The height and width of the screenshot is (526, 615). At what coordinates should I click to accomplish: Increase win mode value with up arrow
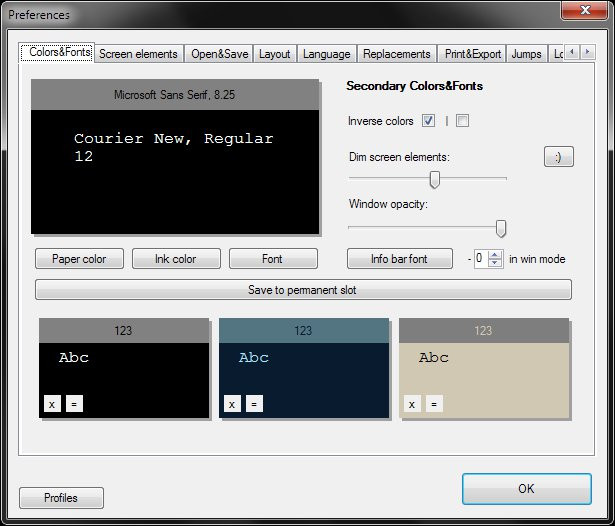click(495, 255)
